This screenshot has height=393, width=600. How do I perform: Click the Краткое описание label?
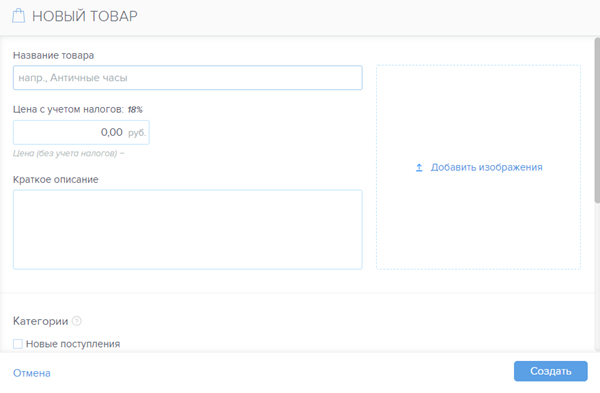point(56,179)
